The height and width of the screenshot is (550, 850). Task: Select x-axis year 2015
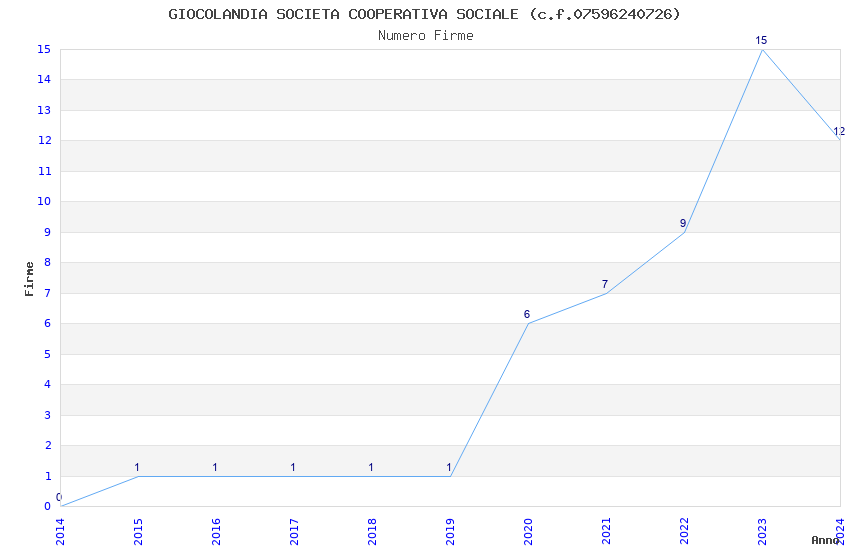138,532
